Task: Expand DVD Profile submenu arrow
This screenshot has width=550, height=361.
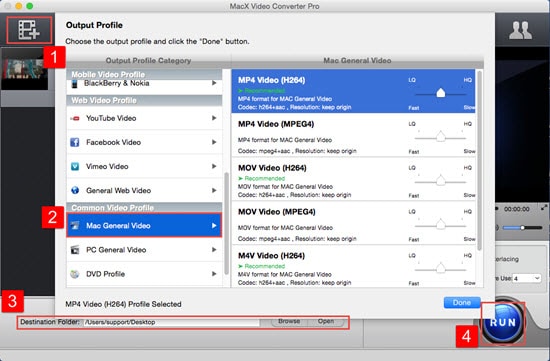Action: tap(214, 274)
